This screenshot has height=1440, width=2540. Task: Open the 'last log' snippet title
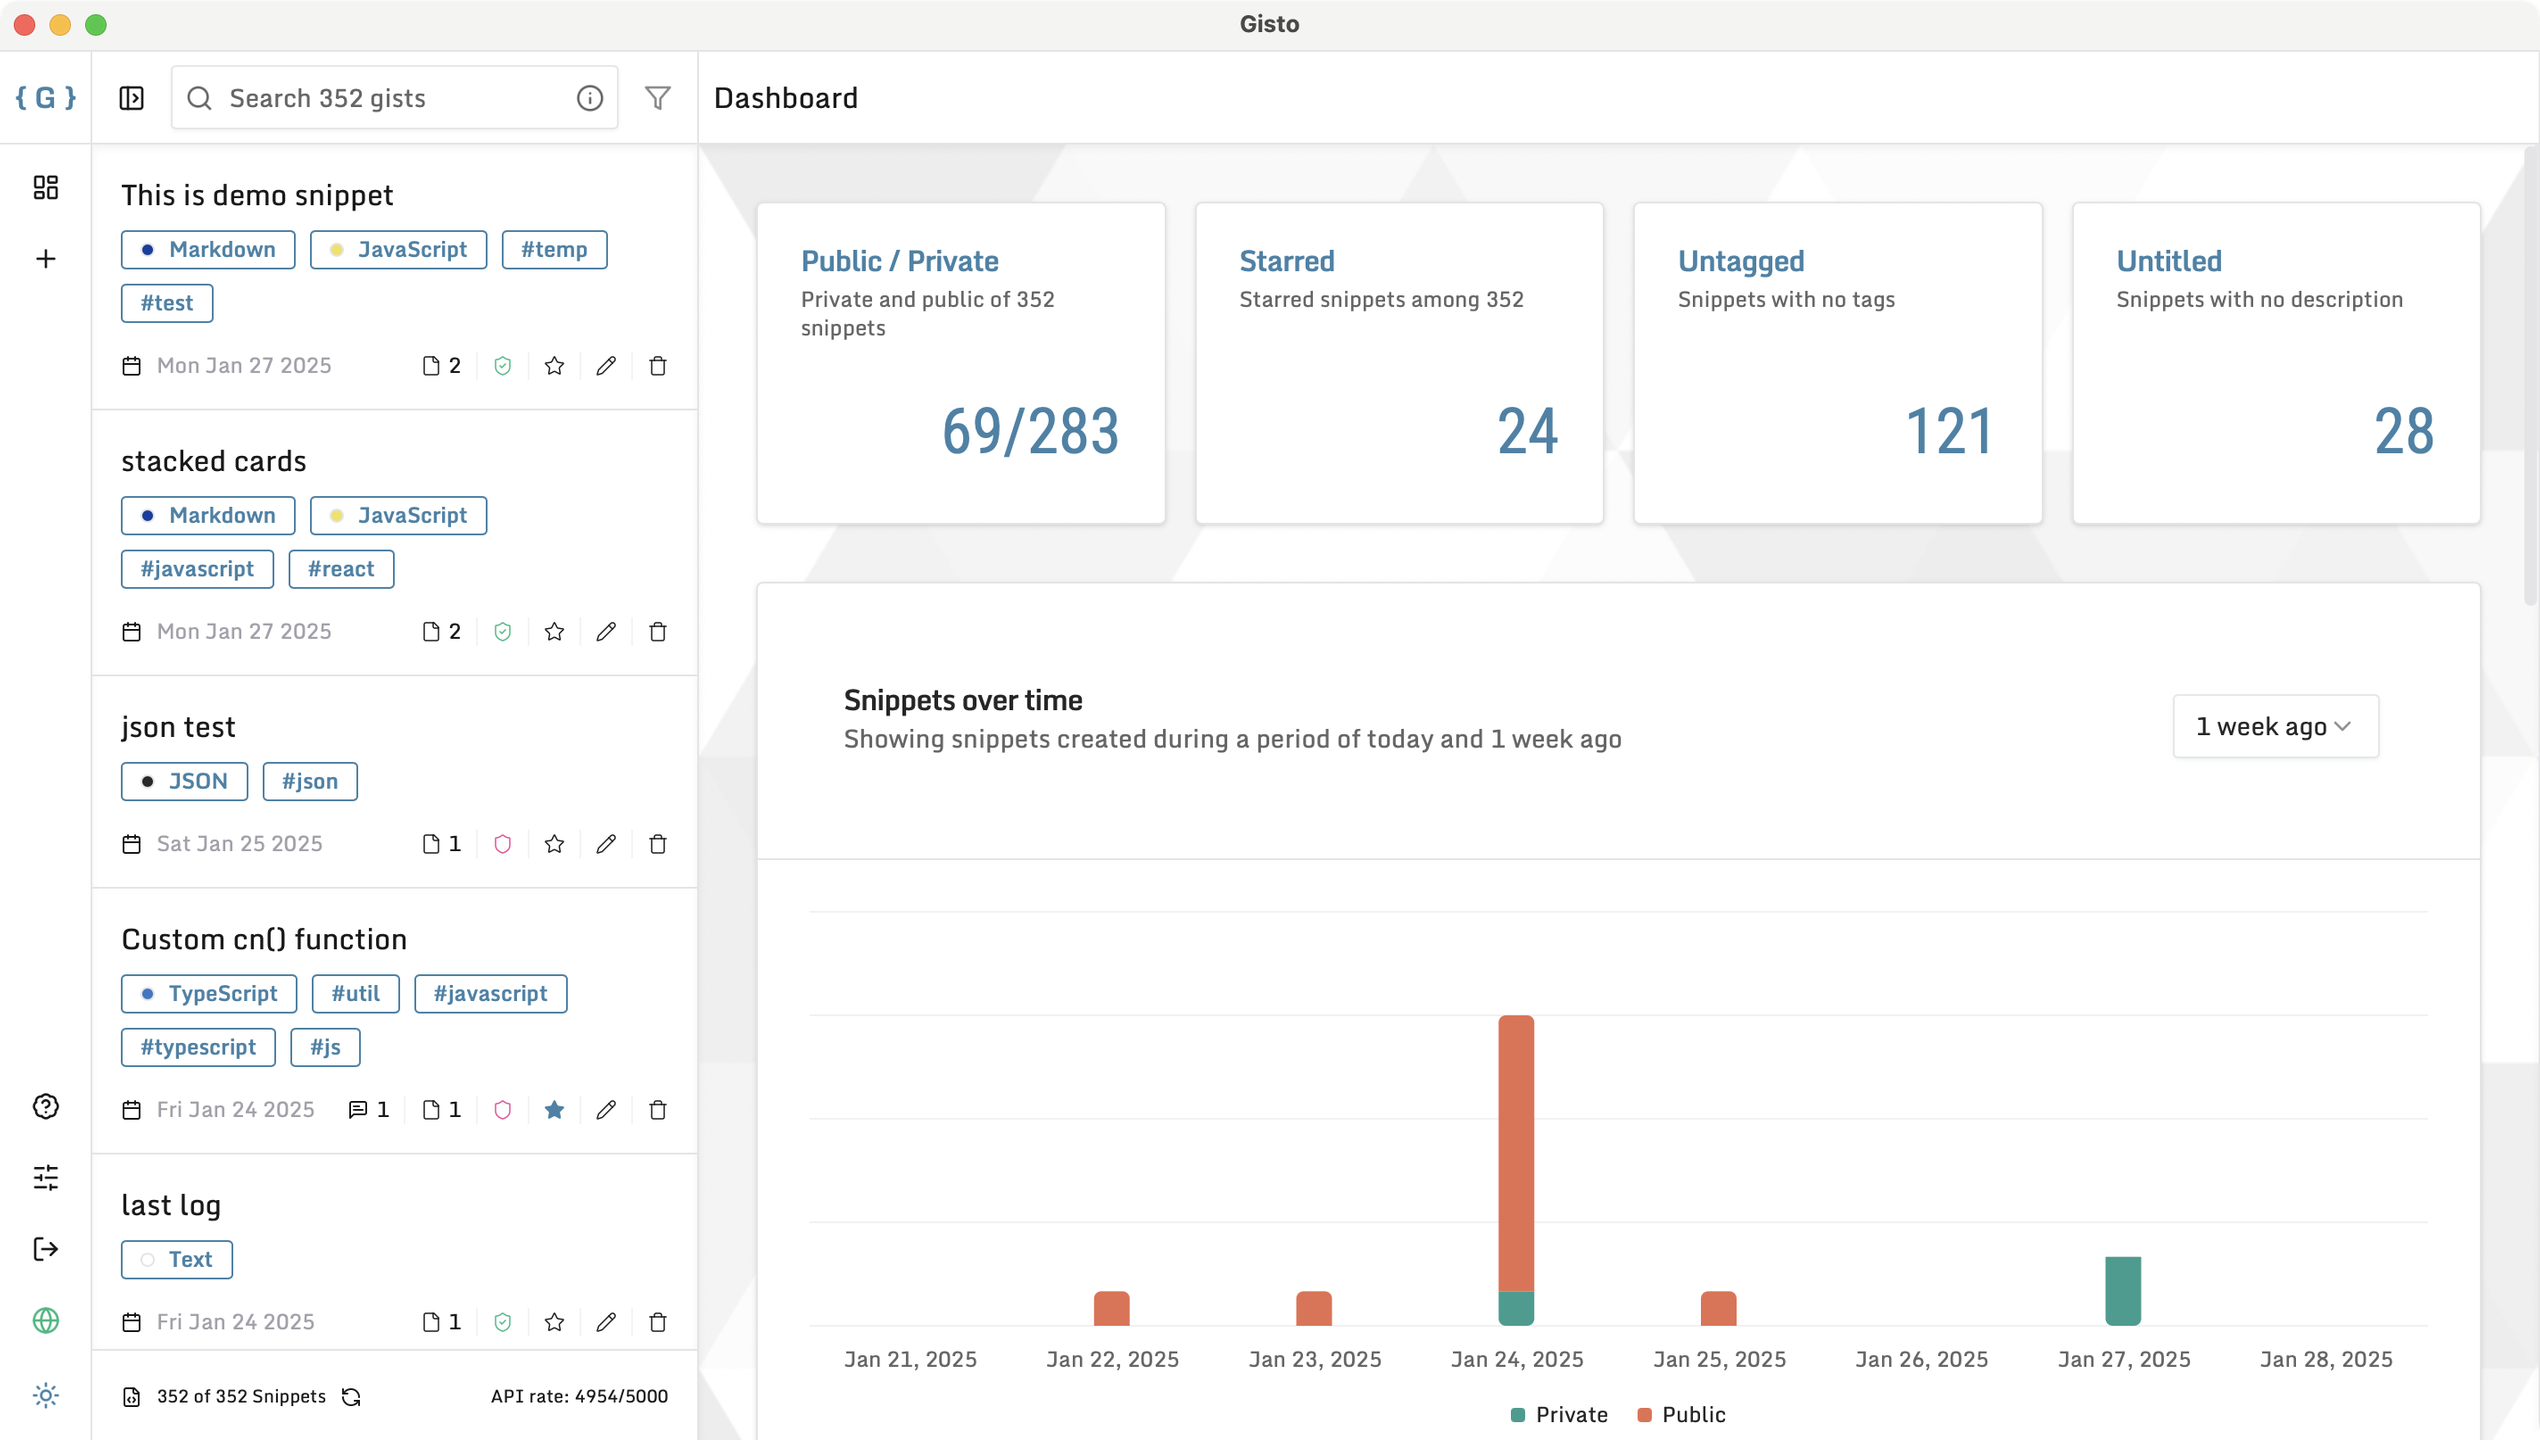pos(171,1206)
